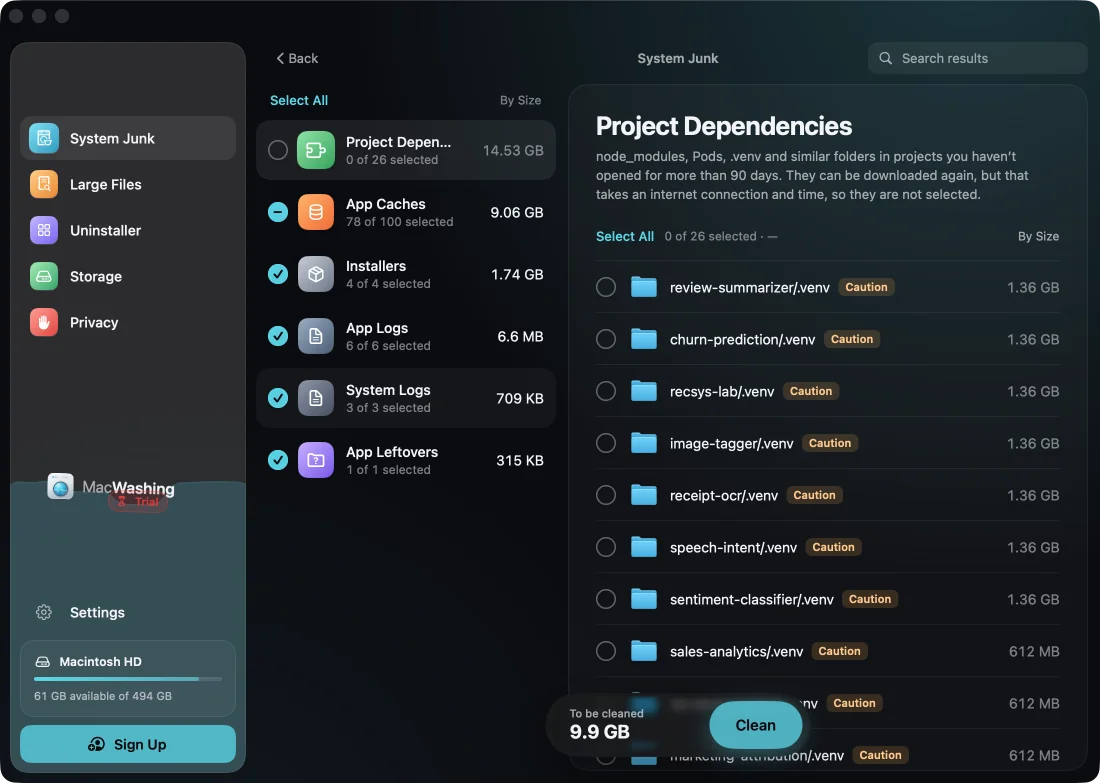Click the App Caches orange category icon
This screenshot has height=783, width=1100.
(316, 212)
